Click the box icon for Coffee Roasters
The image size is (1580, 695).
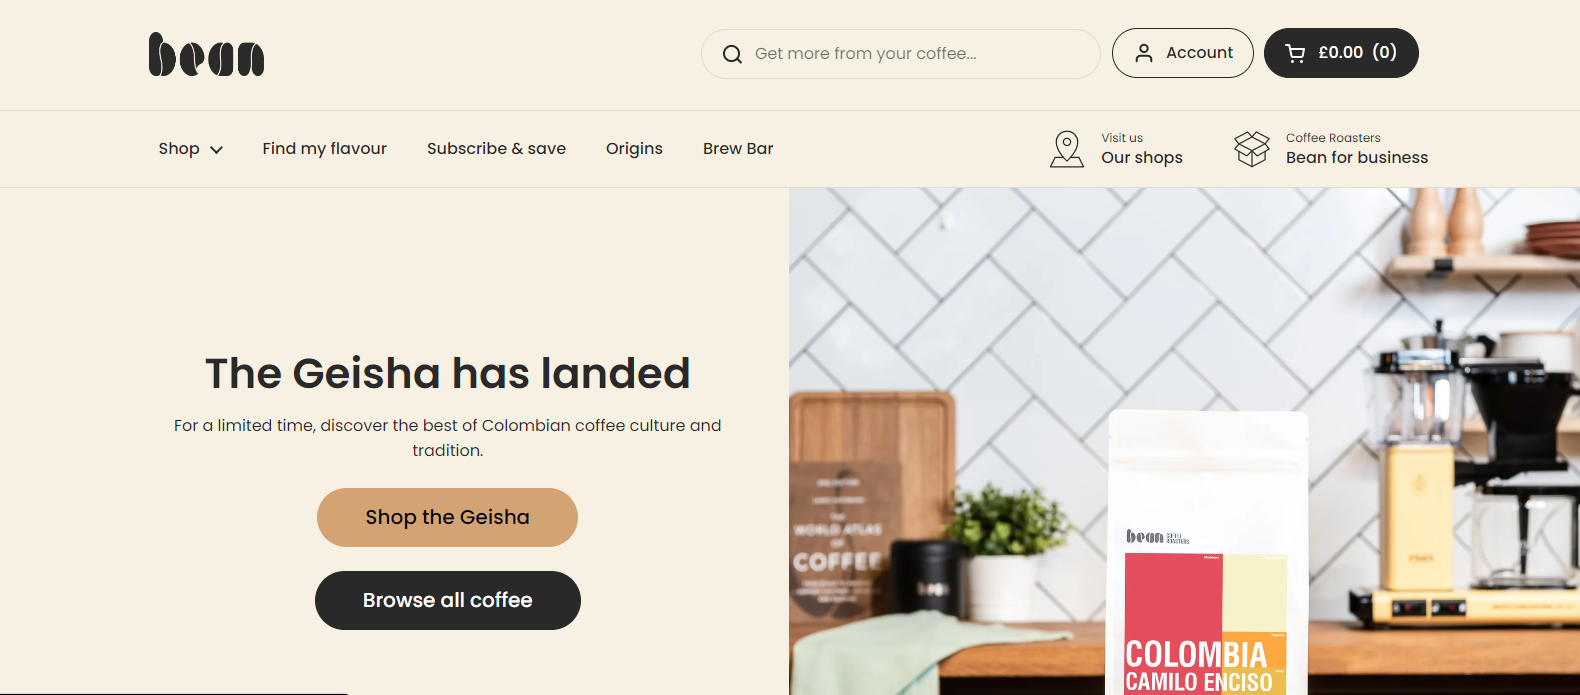1252,149
